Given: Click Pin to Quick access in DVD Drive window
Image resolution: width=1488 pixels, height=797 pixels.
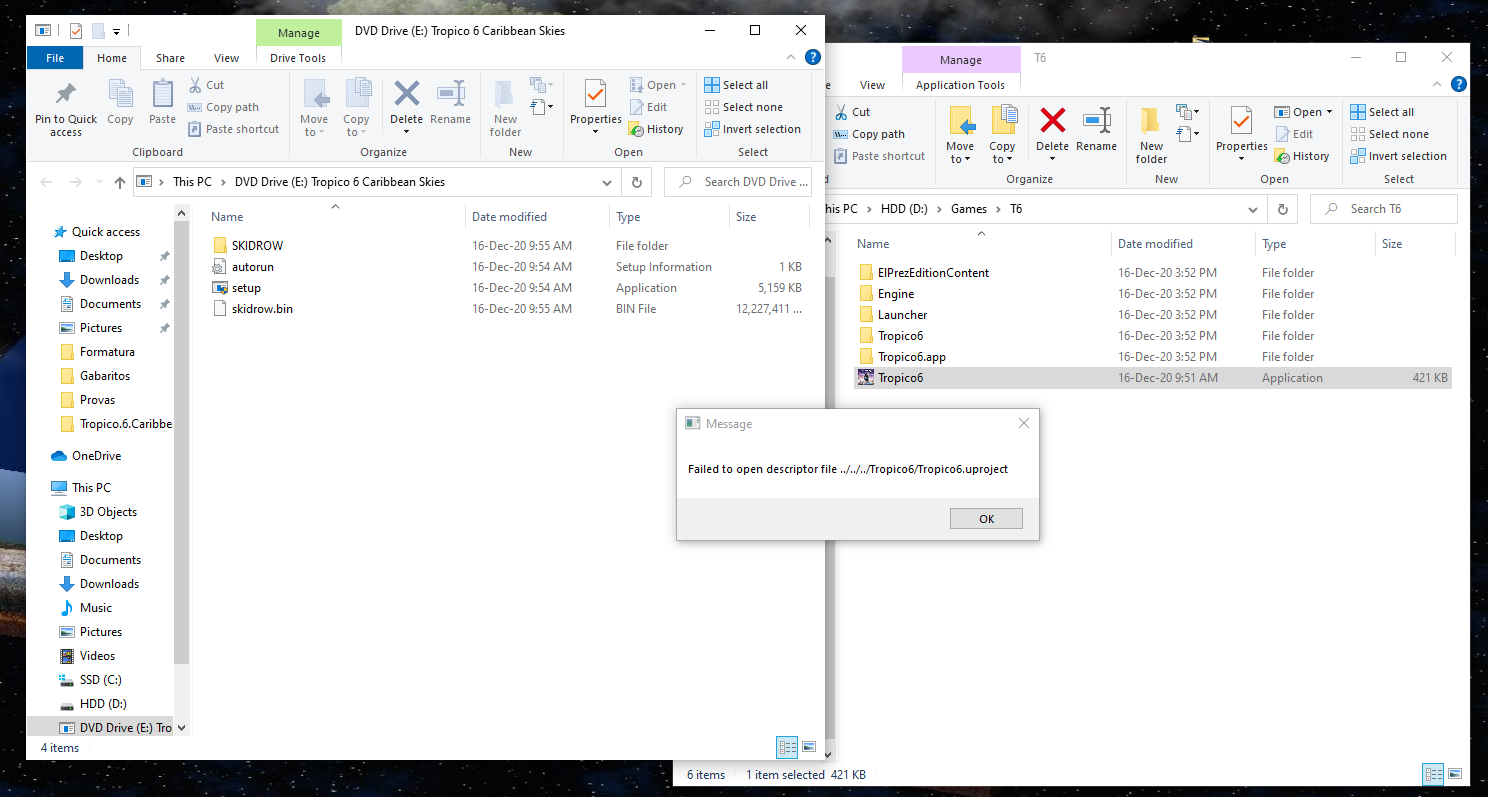Looking at the screenshot, I should (66, 109).
